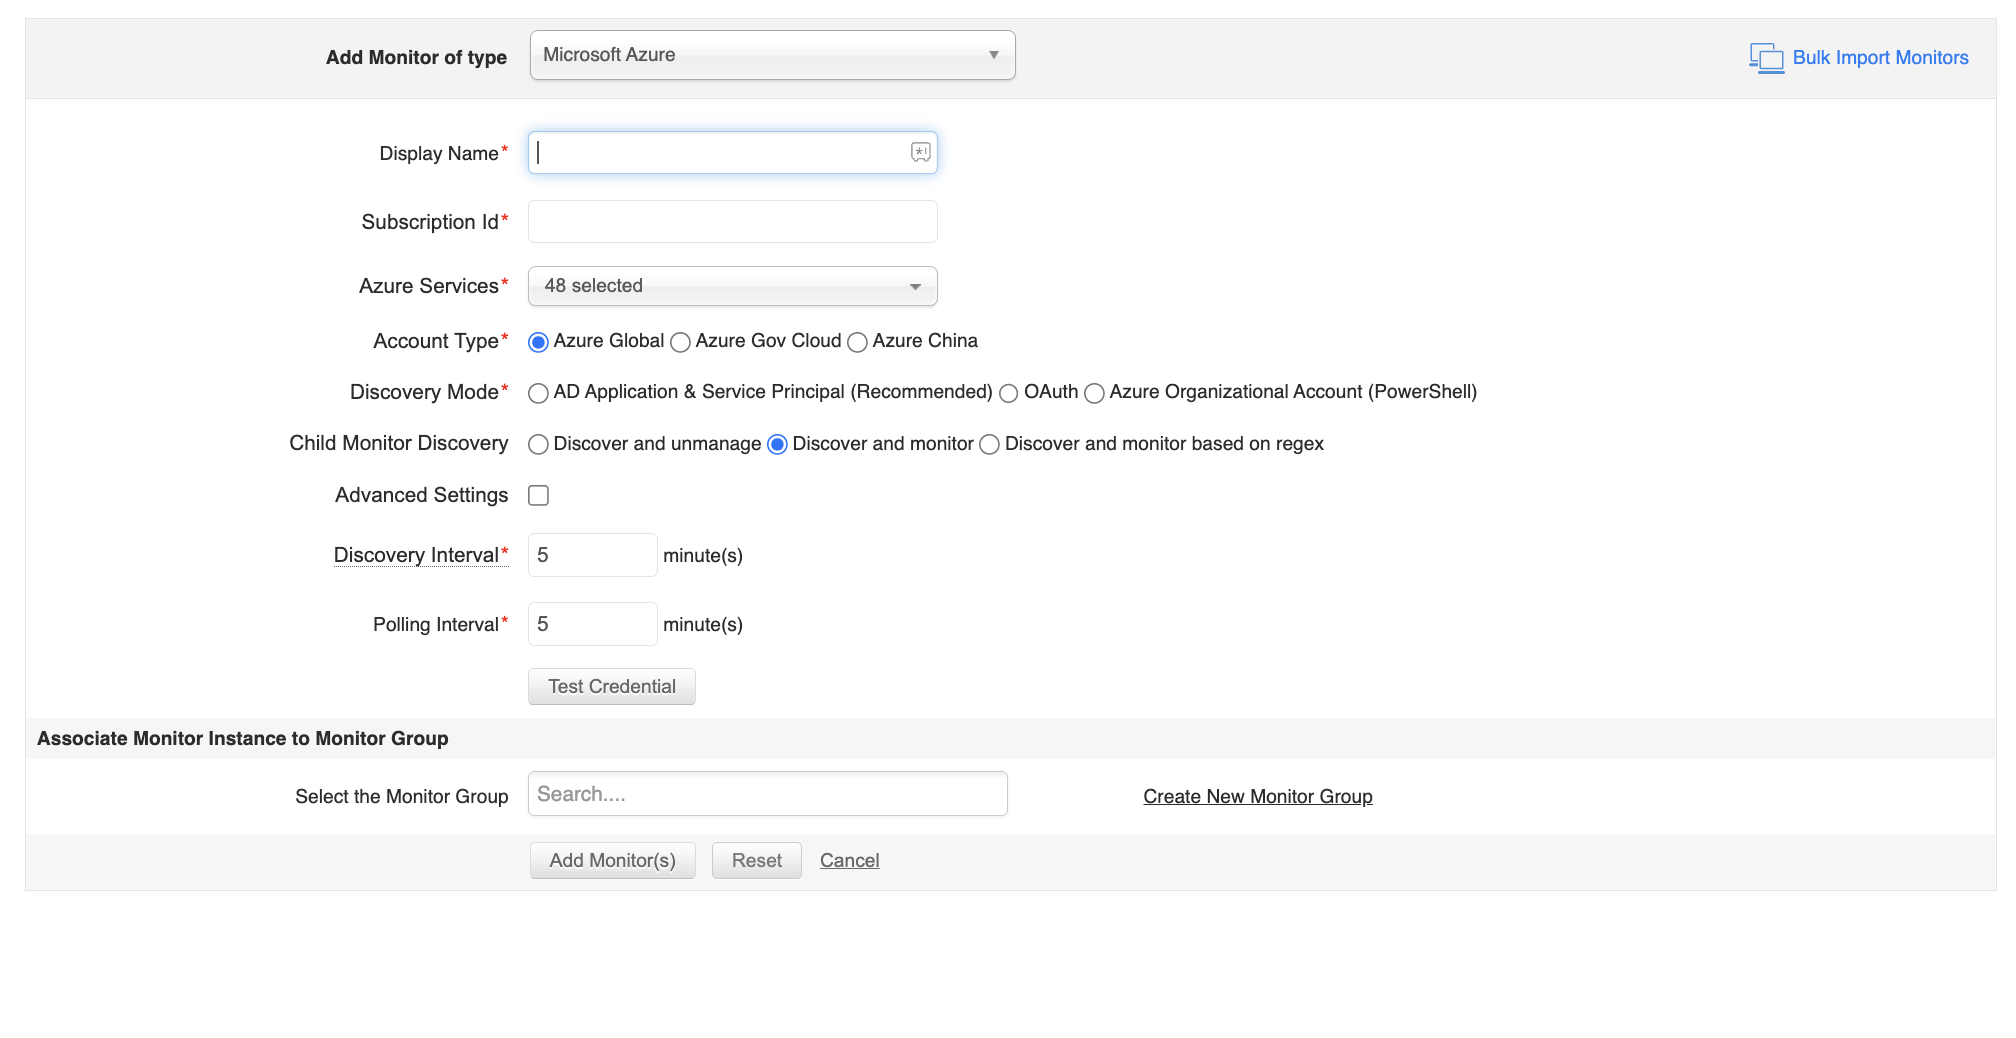This screenshot has height=1038, width=2016.
Task: Click inside the Subscription Id field
Action: (732, 221)
